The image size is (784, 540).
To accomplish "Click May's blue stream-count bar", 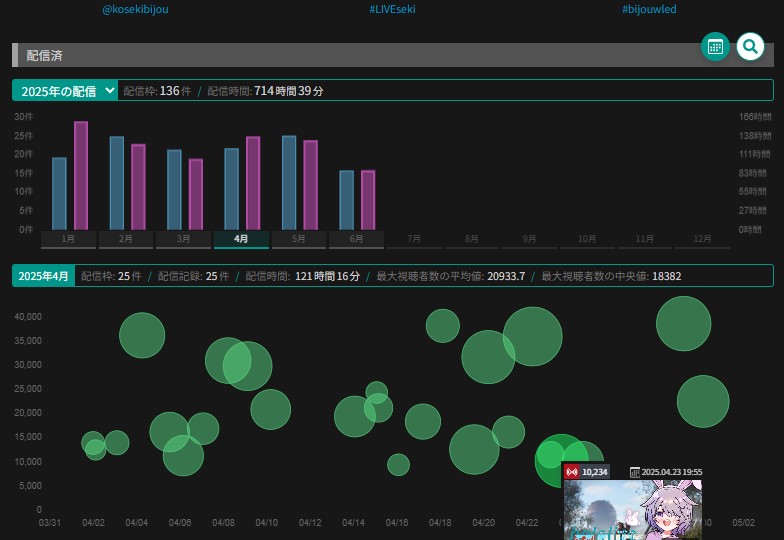I will pos(289,182).
